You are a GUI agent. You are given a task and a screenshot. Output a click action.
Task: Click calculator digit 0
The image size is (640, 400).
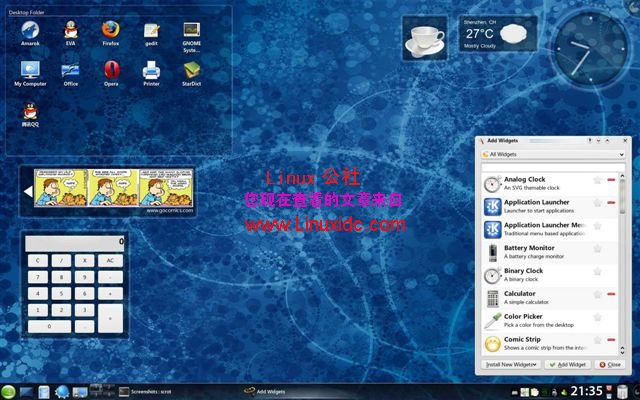[49, 326]
